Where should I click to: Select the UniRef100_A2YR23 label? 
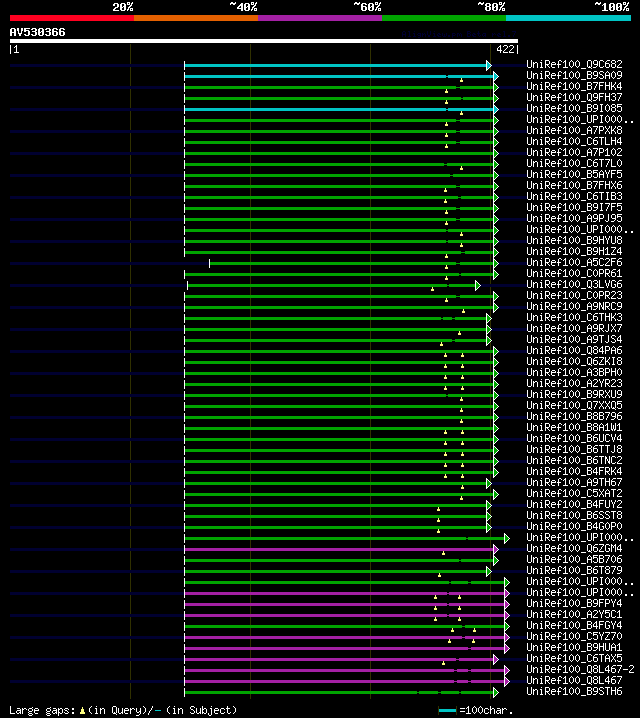574,383
